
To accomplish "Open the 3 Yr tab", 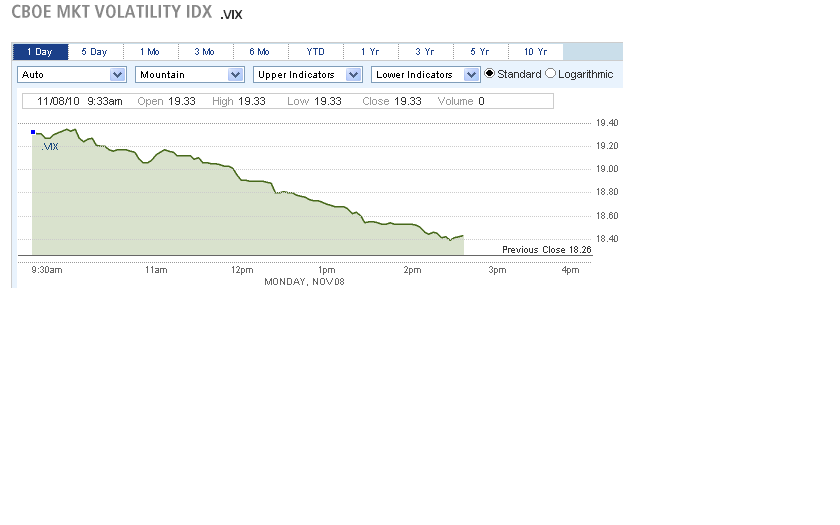I will click(425, 52).
